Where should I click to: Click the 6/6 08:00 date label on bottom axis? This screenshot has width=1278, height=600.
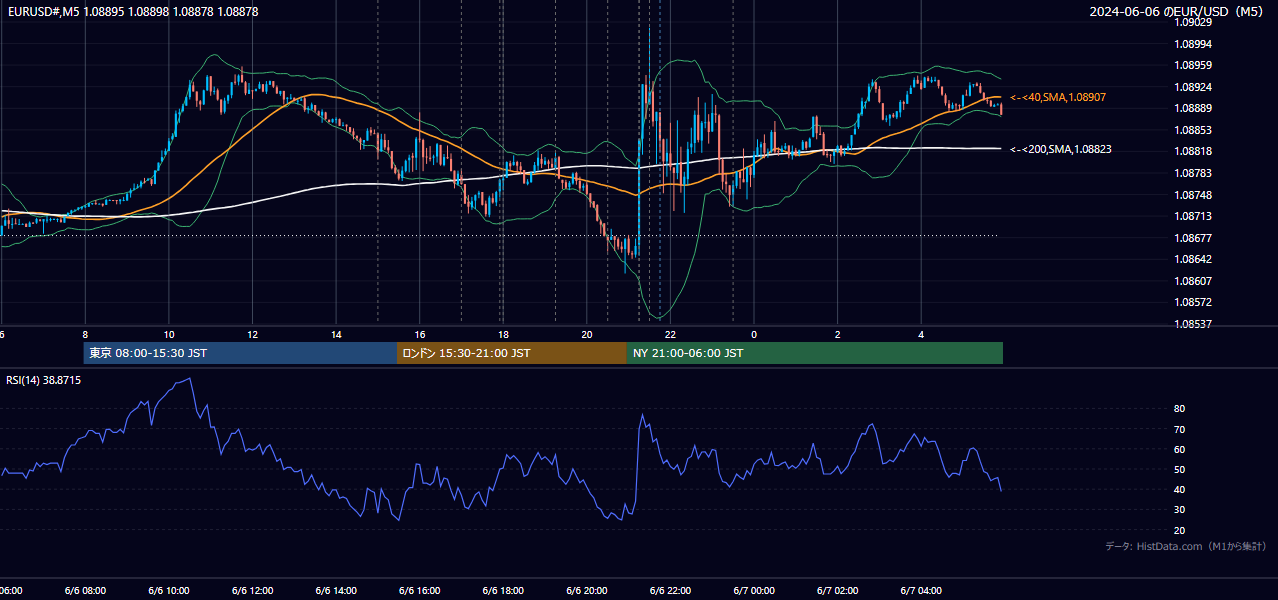pos(85,591)
